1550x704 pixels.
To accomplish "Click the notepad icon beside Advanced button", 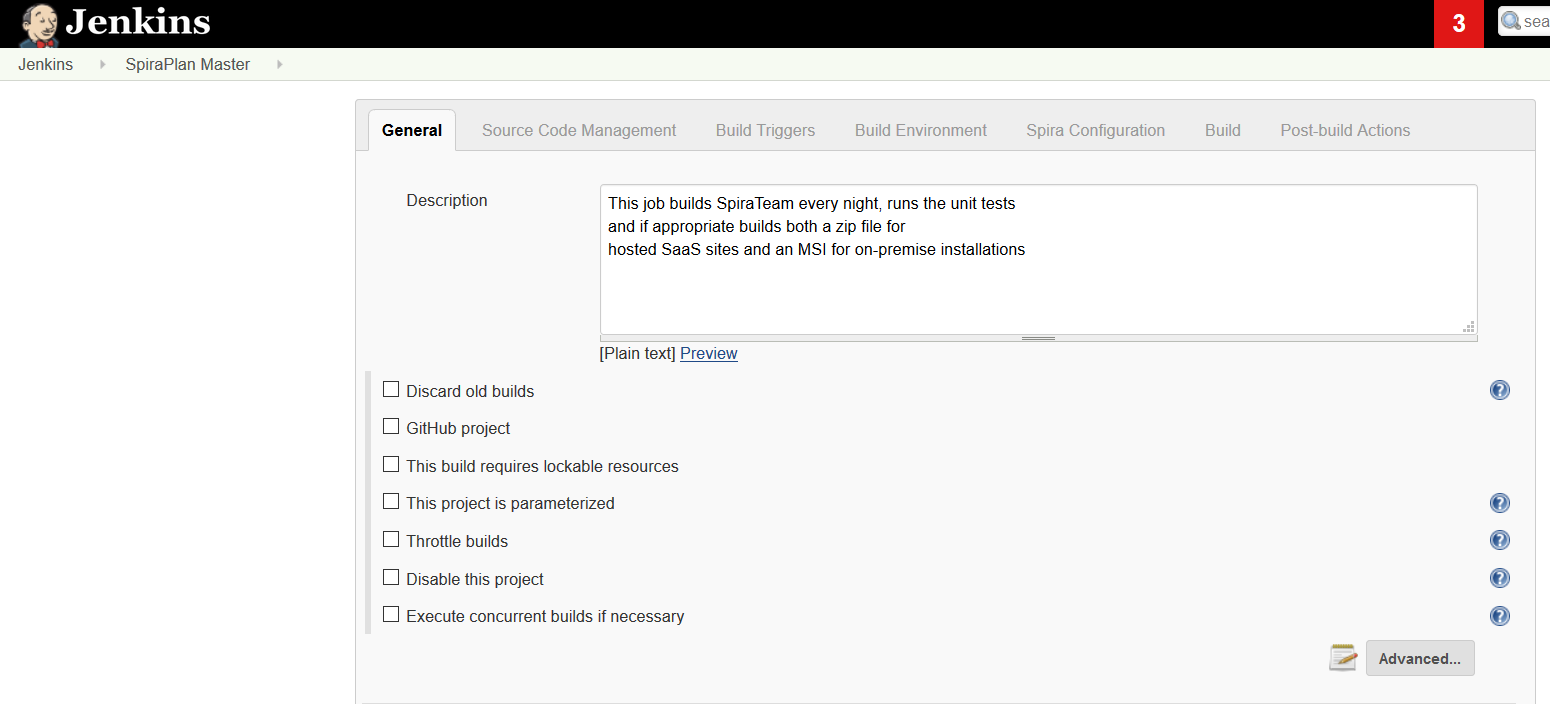I will click(x=1343, y=658).
